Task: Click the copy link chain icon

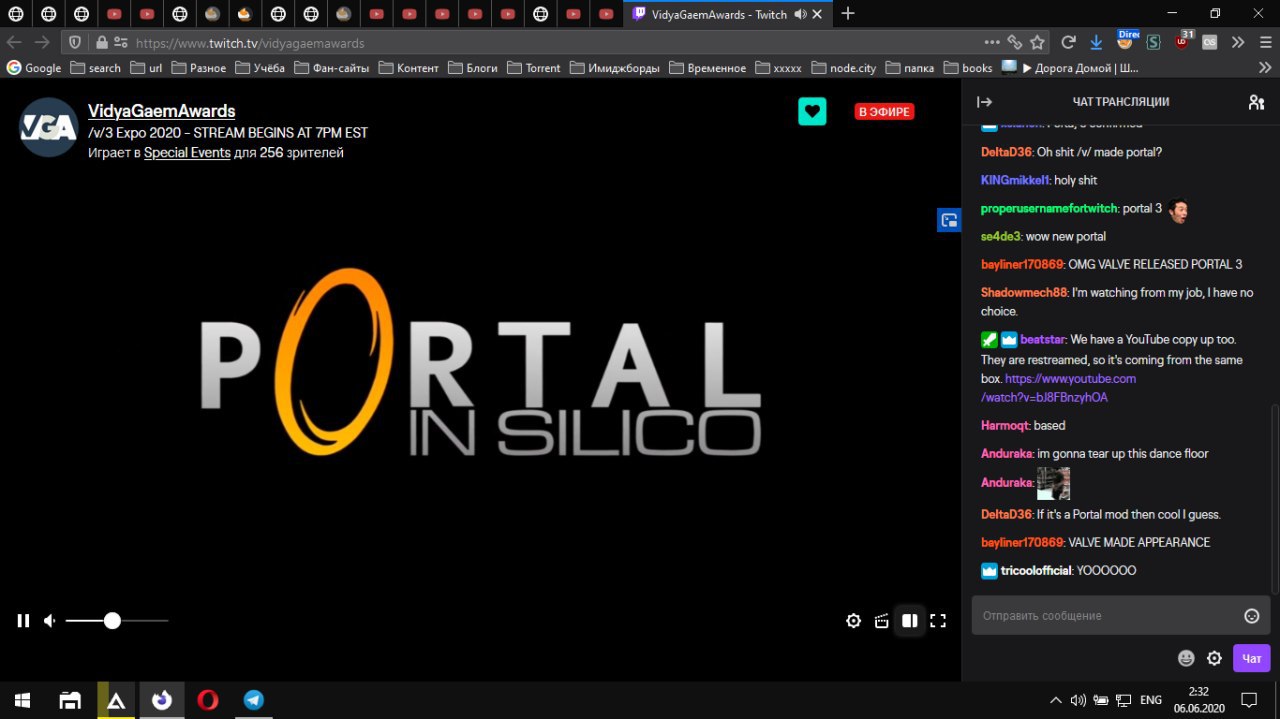Action: click(x=1014, y=43)
